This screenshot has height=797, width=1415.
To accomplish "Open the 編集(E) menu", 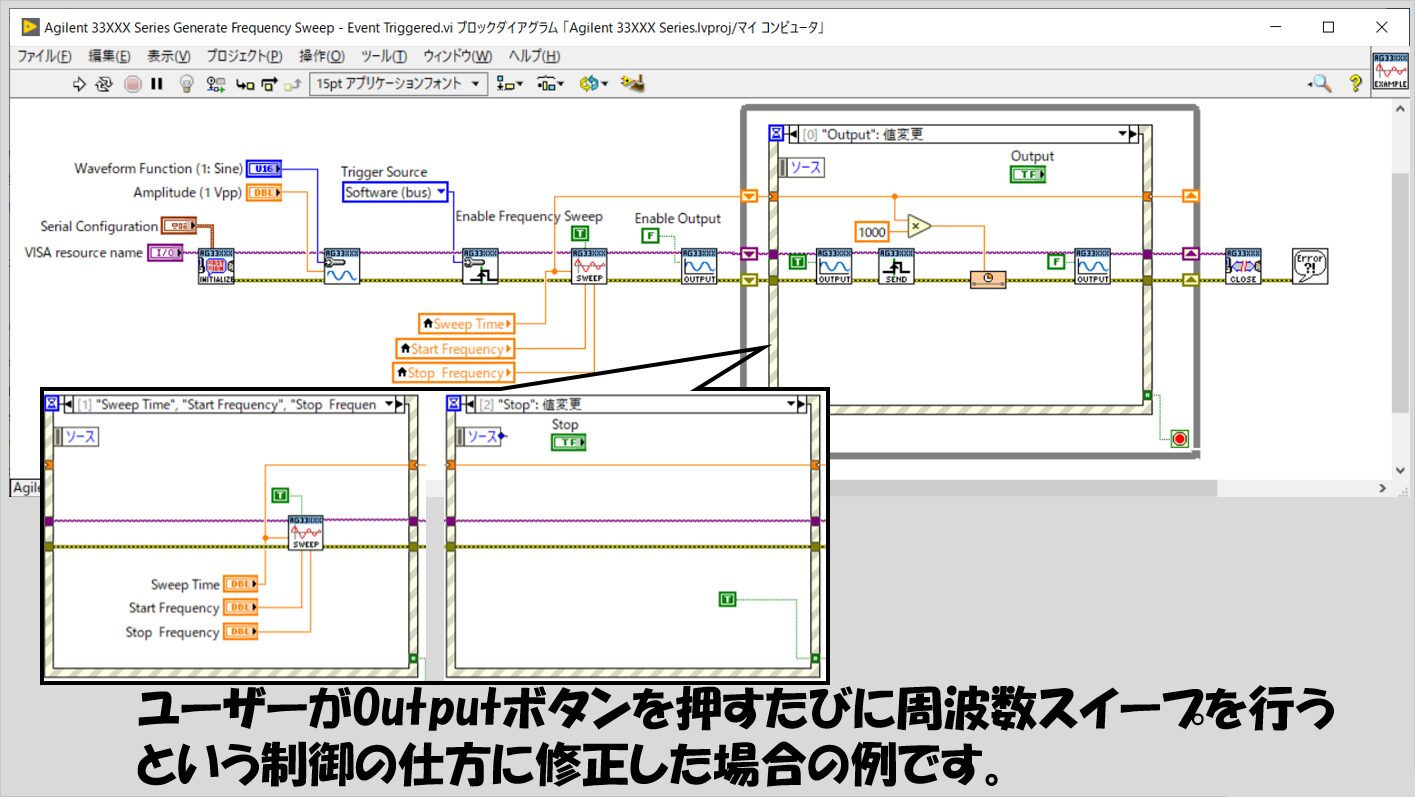I will (109, 56).
